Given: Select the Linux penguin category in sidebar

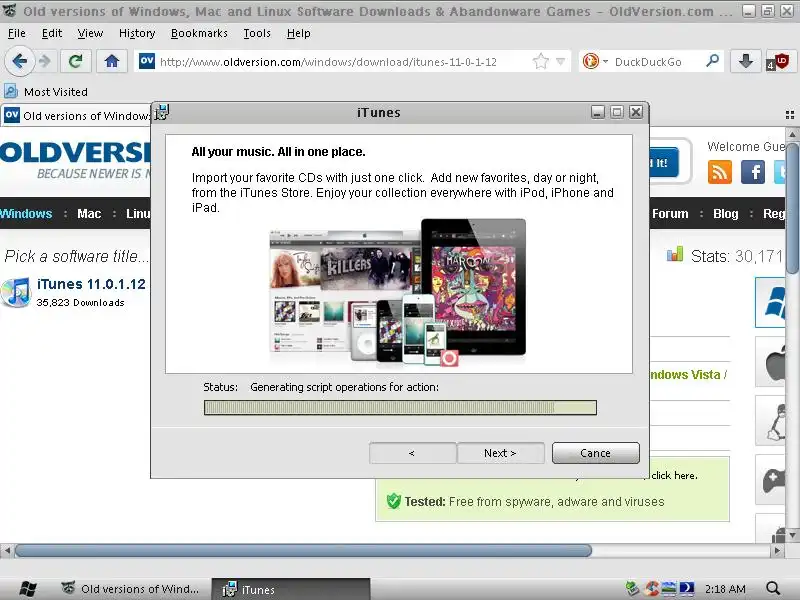Looking at the screenshot, I should 771,421.
